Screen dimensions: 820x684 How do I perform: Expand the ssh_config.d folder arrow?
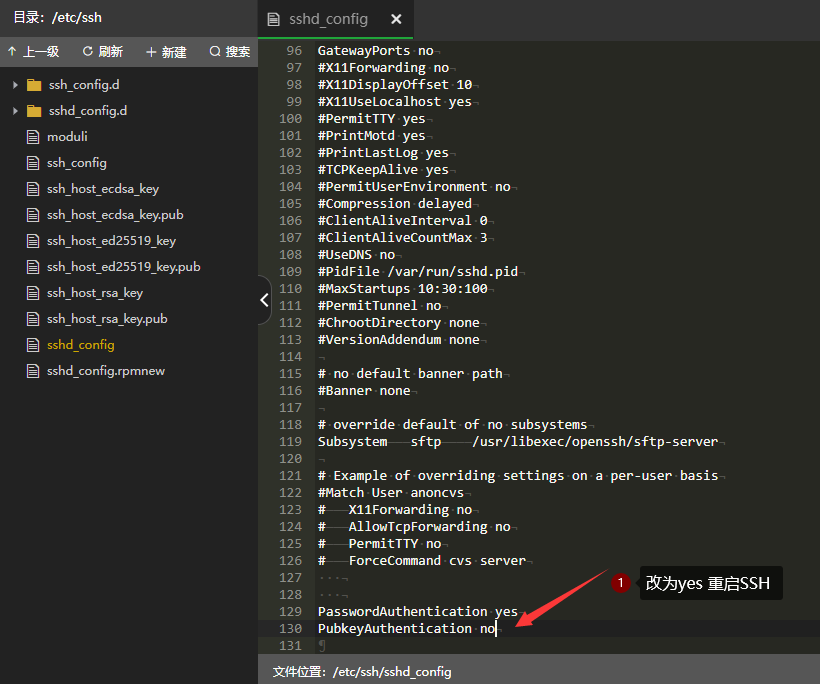click(x=15, y=85)
